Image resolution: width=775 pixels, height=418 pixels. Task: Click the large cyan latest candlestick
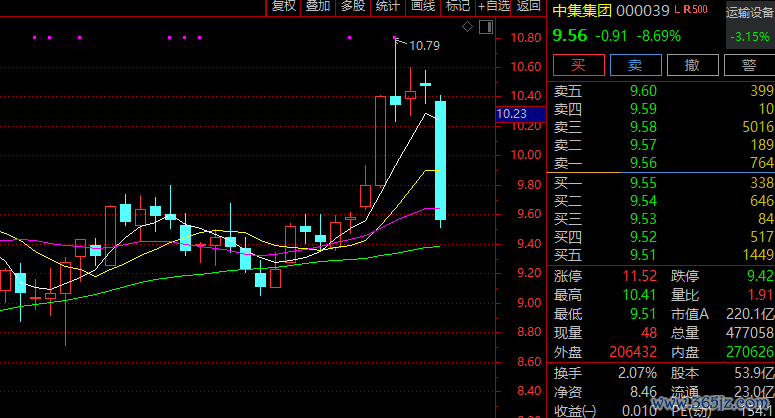click(x=440, y=161)
